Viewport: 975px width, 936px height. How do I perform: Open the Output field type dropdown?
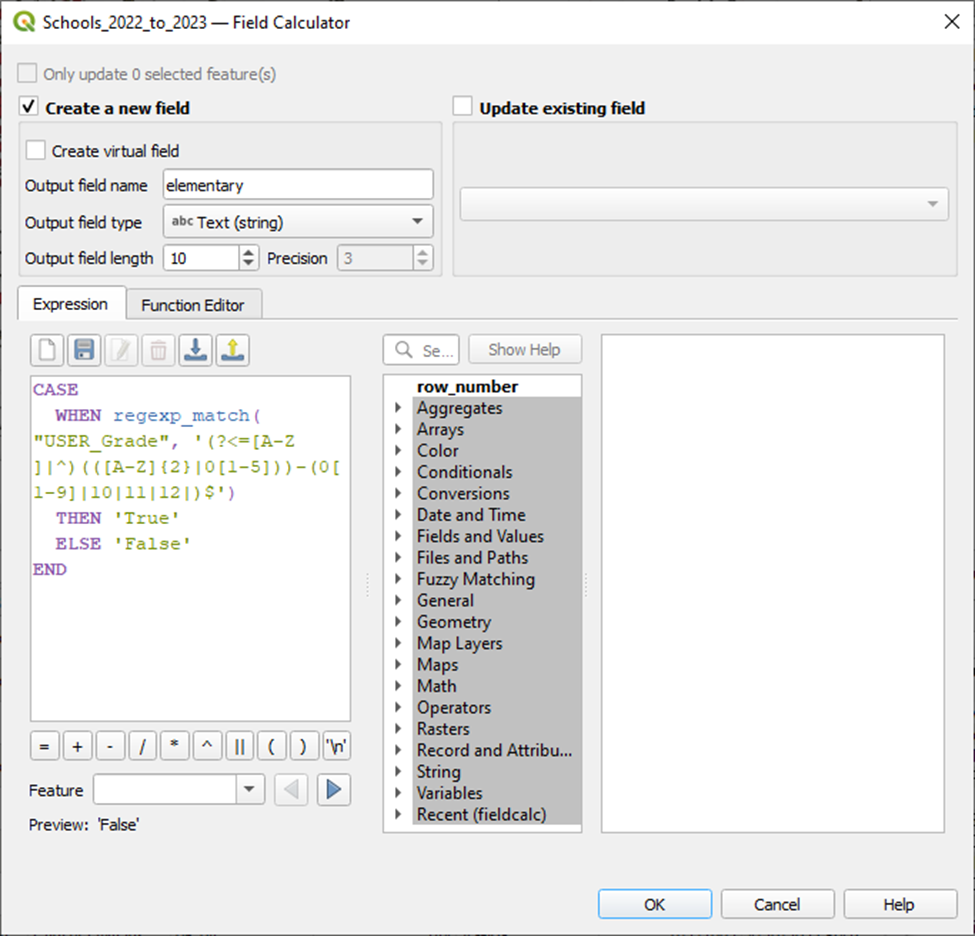(297, 222)
